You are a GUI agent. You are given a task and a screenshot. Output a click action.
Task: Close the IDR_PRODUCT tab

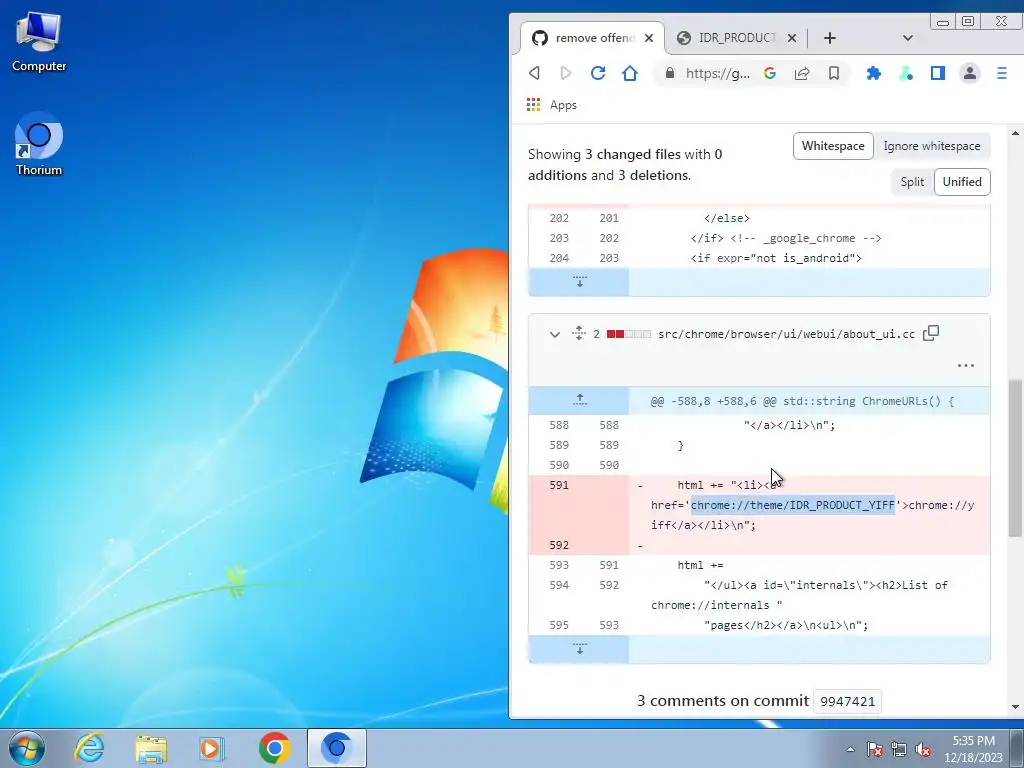tap(792, 38)
